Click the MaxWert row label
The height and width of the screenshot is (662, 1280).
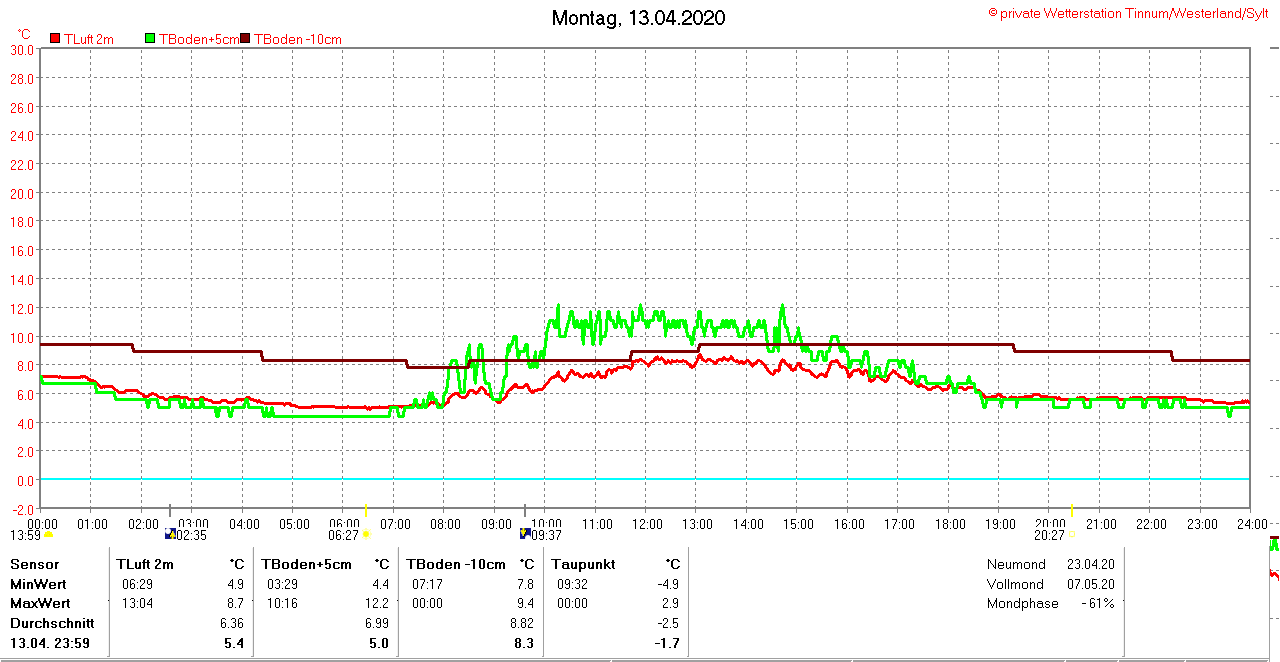(x=40, y=603)
